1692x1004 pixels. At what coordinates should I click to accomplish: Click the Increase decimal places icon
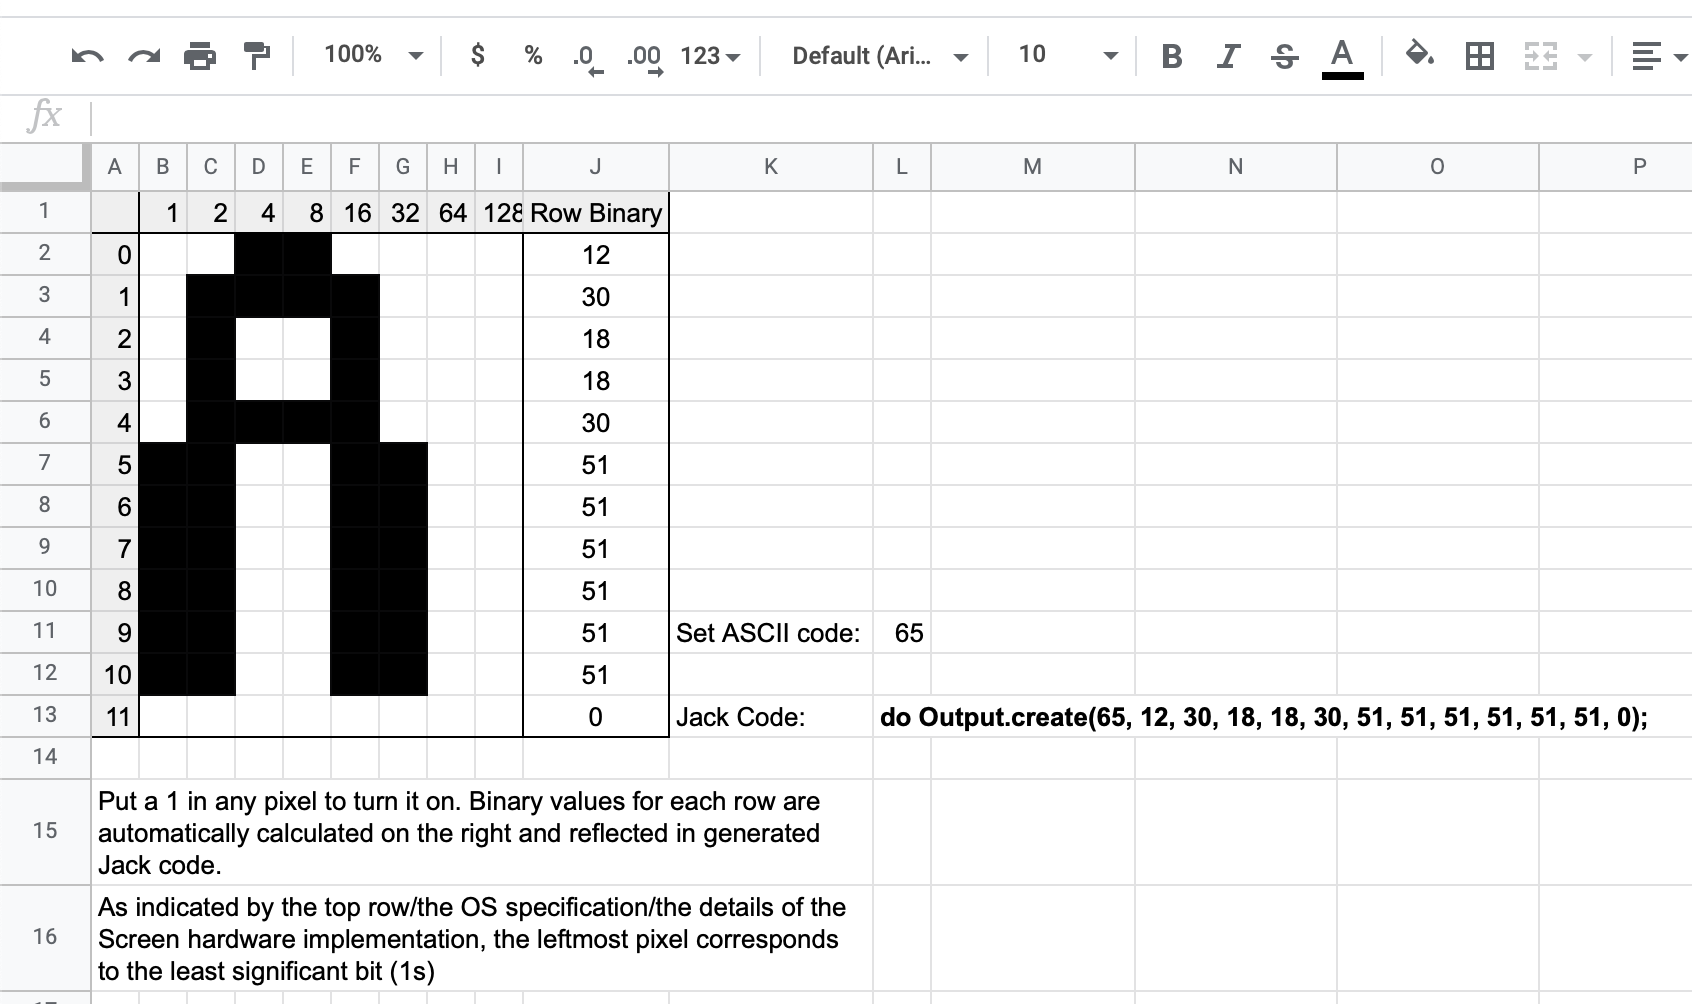645,58
